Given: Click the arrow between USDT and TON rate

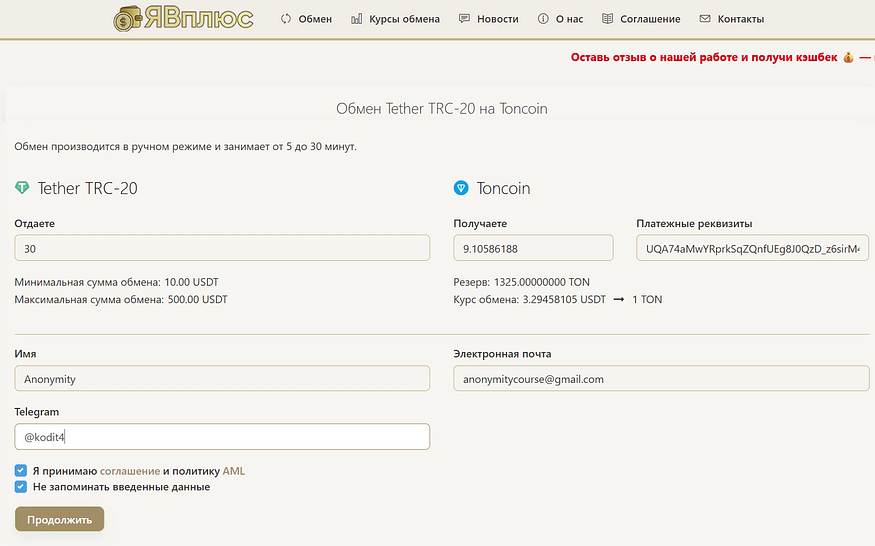Looking at the screenshot, I should point(618,299).
